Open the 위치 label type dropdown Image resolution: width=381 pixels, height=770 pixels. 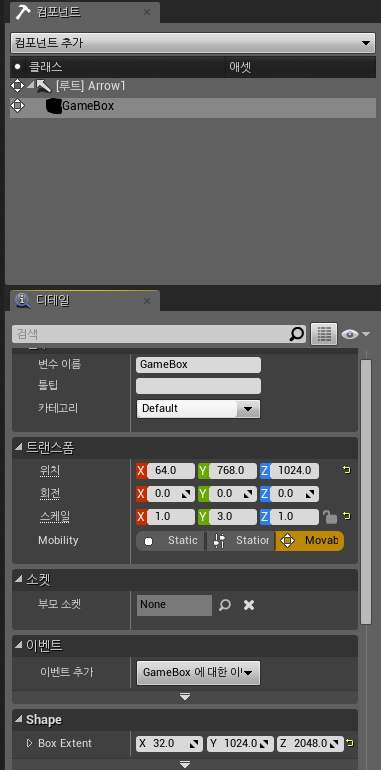pyautogui.click(x=50, y=471)
